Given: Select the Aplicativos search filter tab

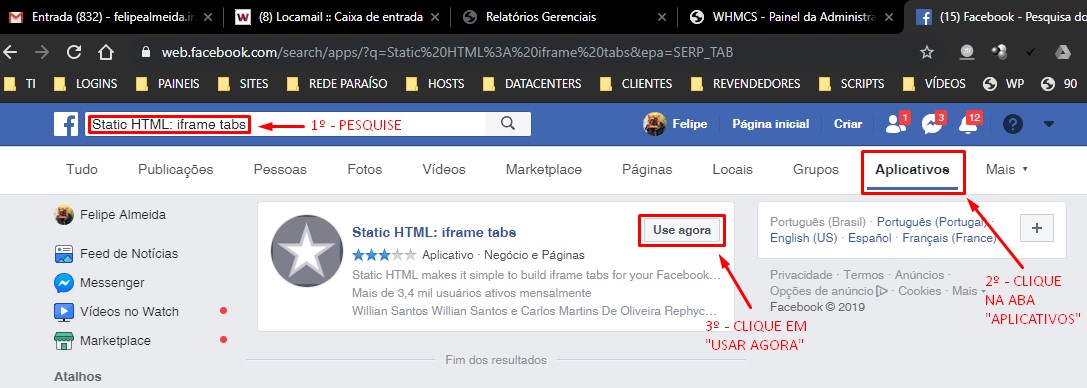Looking at the screenshot, I should [912, 170].
